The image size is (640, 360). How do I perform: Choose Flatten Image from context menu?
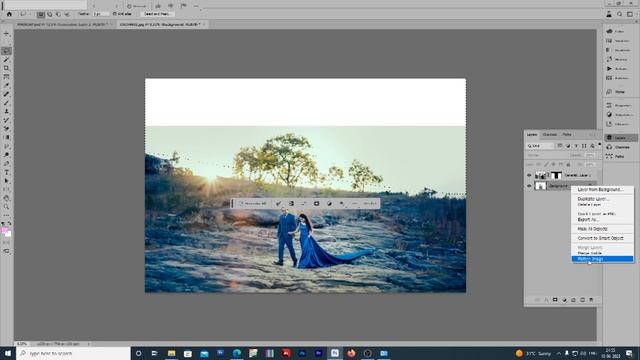click(602, 259)
